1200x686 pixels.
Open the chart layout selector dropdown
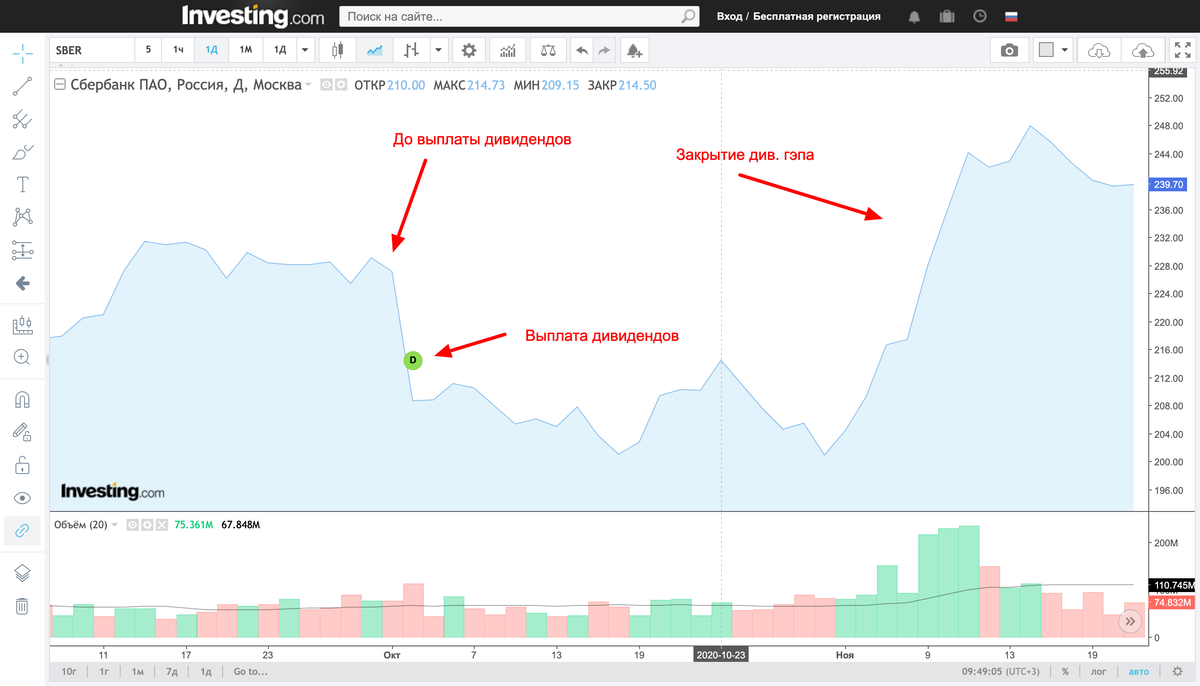pyautogui.click(x=1065, y=50)
